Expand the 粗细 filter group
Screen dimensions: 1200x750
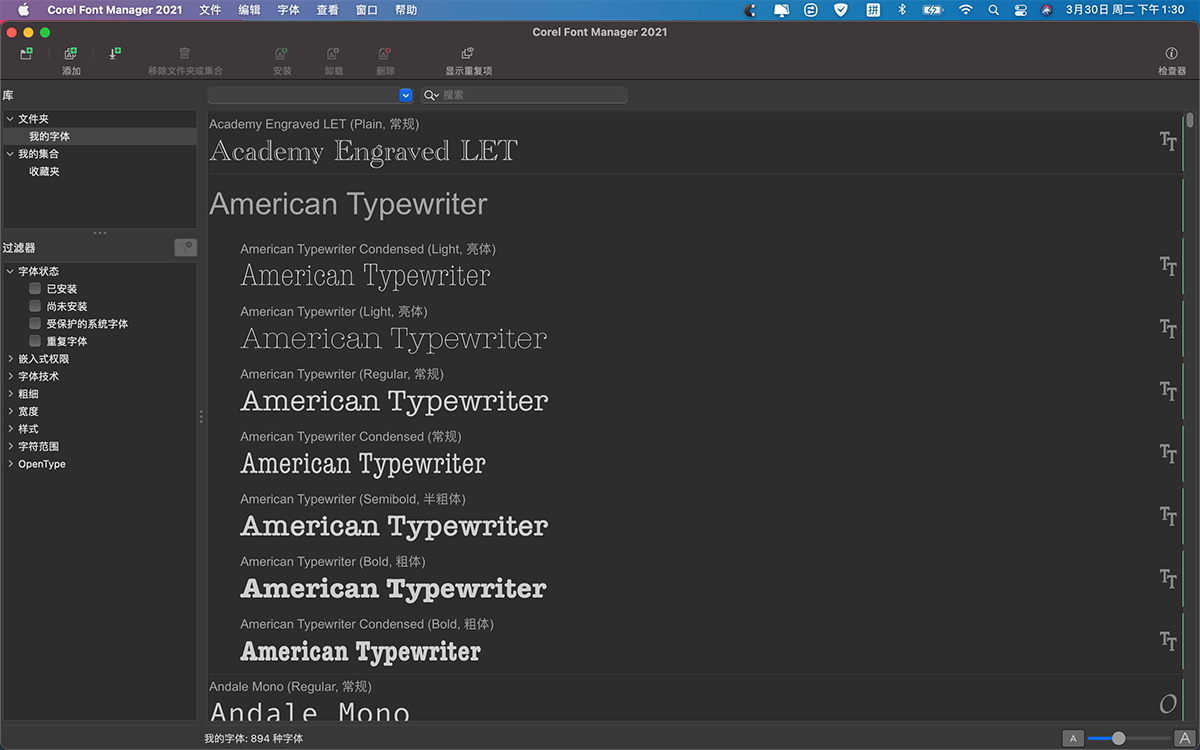click(x=10, y=393)
